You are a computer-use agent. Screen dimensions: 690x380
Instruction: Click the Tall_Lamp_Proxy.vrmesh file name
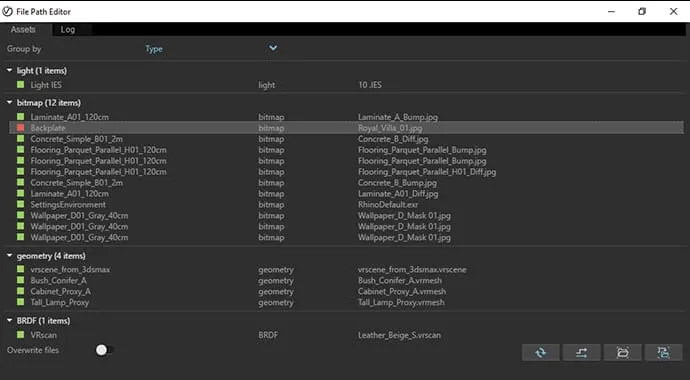tap(401, 303)
